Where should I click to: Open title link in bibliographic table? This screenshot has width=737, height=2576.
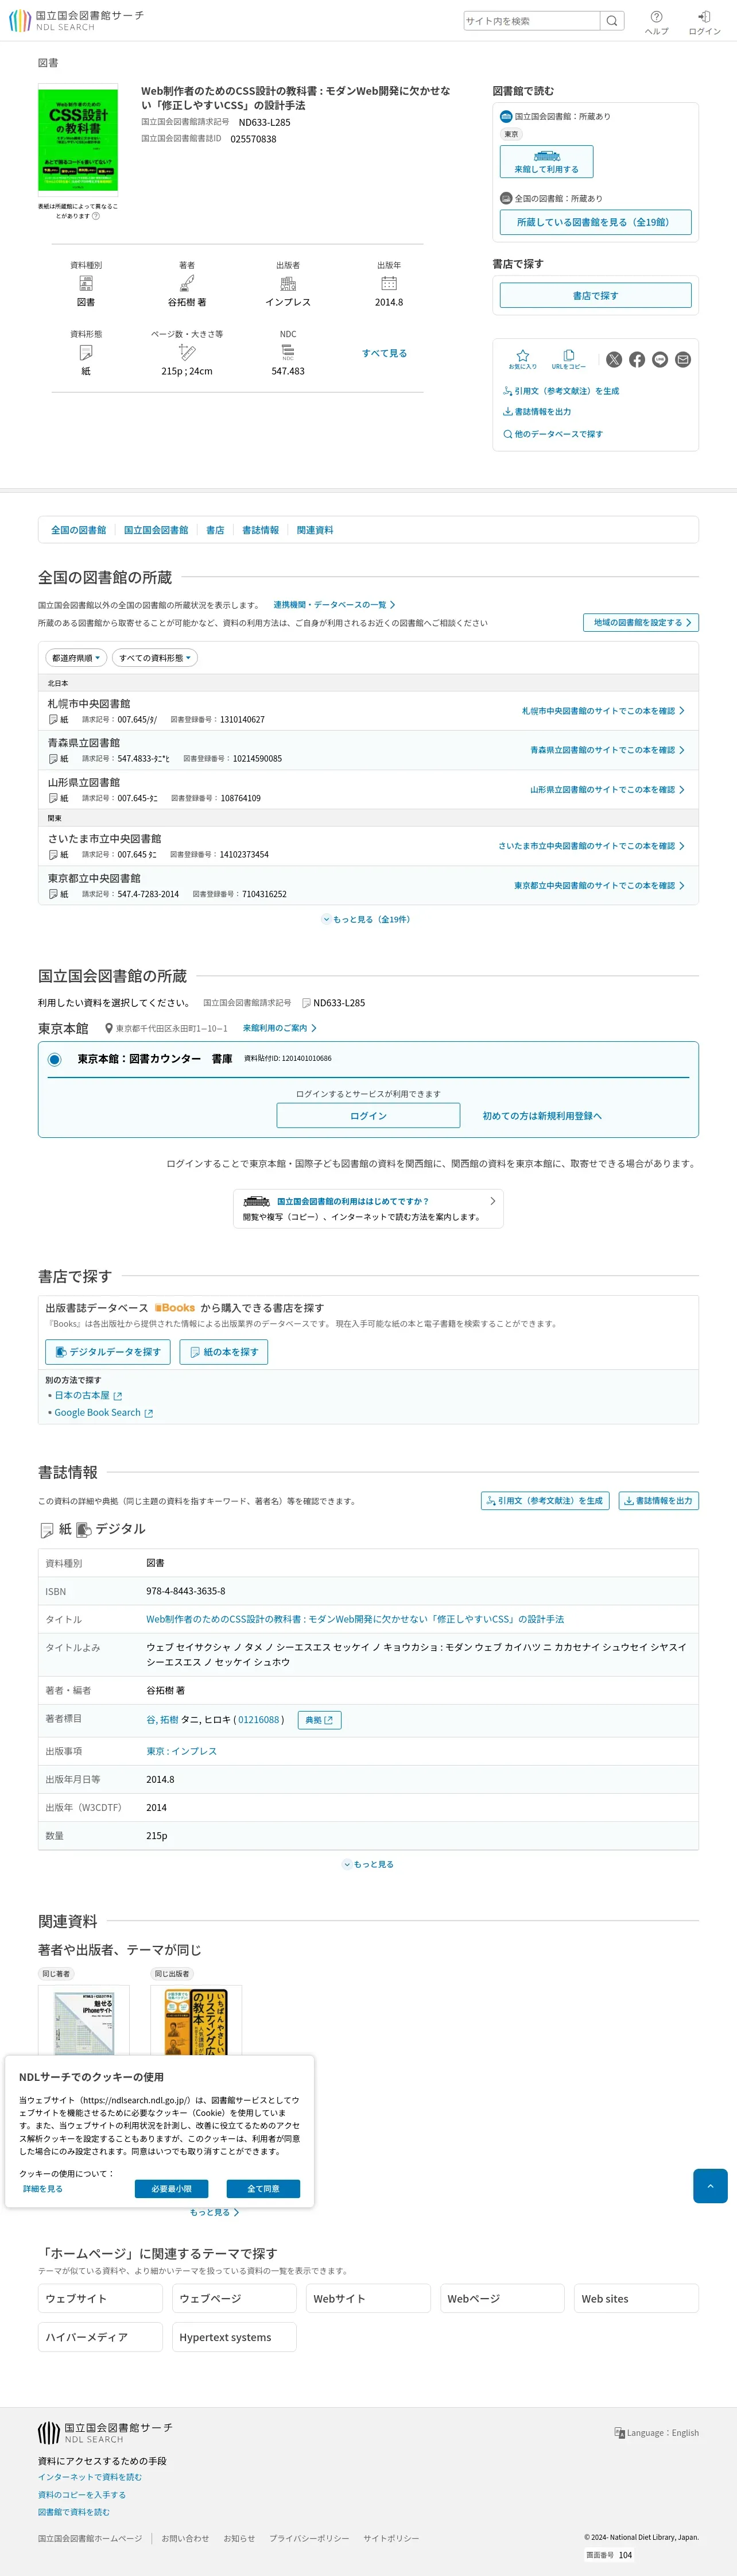pos(355,1619)
